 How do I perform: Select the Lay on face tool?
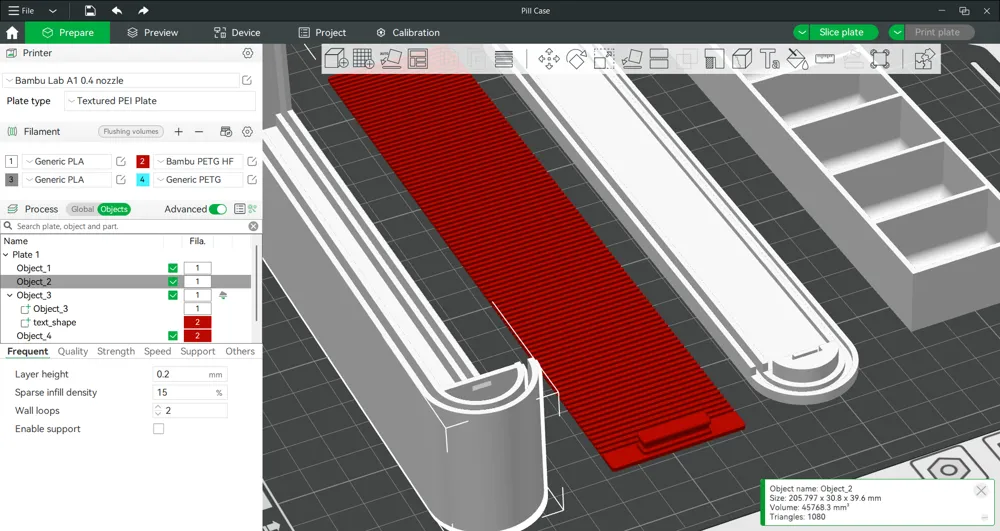click(631, 59)
